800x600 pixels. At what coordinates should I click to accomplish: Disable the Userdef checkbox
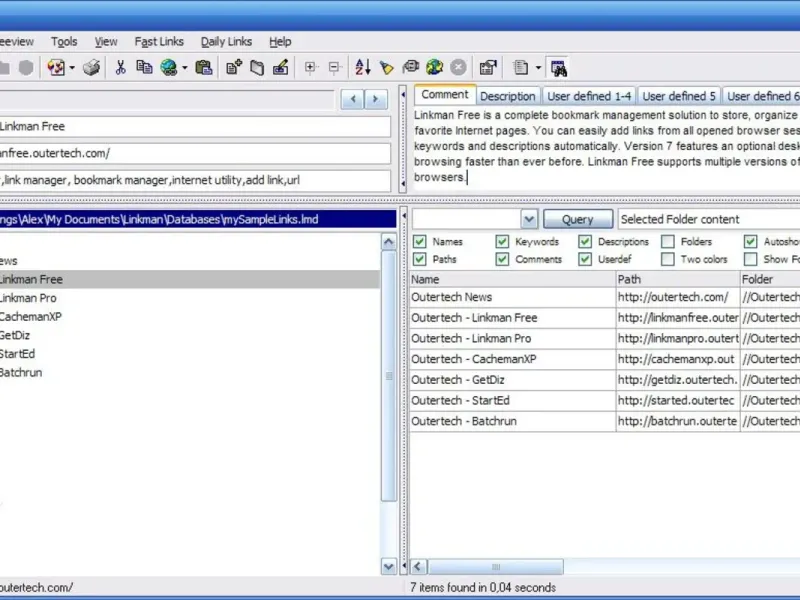[x=585, y=259]
